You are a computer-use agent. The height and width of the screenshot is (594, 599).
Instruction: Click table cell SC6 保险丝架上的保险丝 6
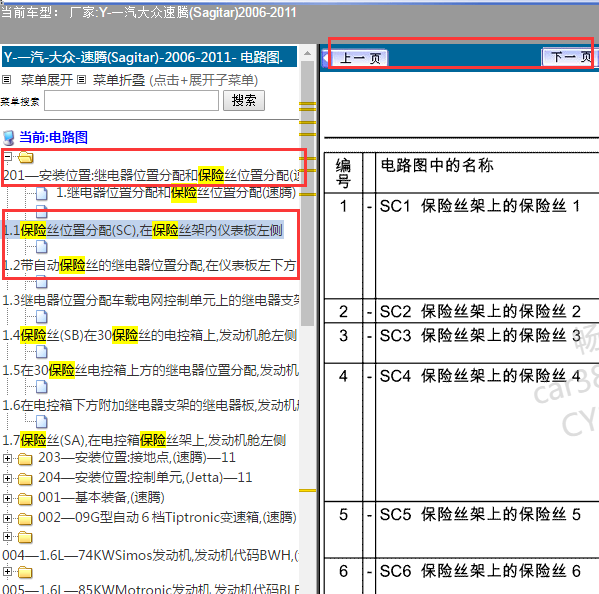tap(487, 576)
